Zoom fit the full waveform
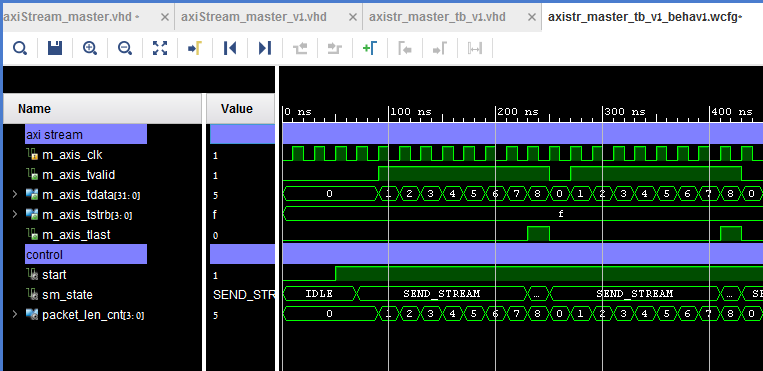Viewport: 763px width, 371px height. click(x=160, y=48)
